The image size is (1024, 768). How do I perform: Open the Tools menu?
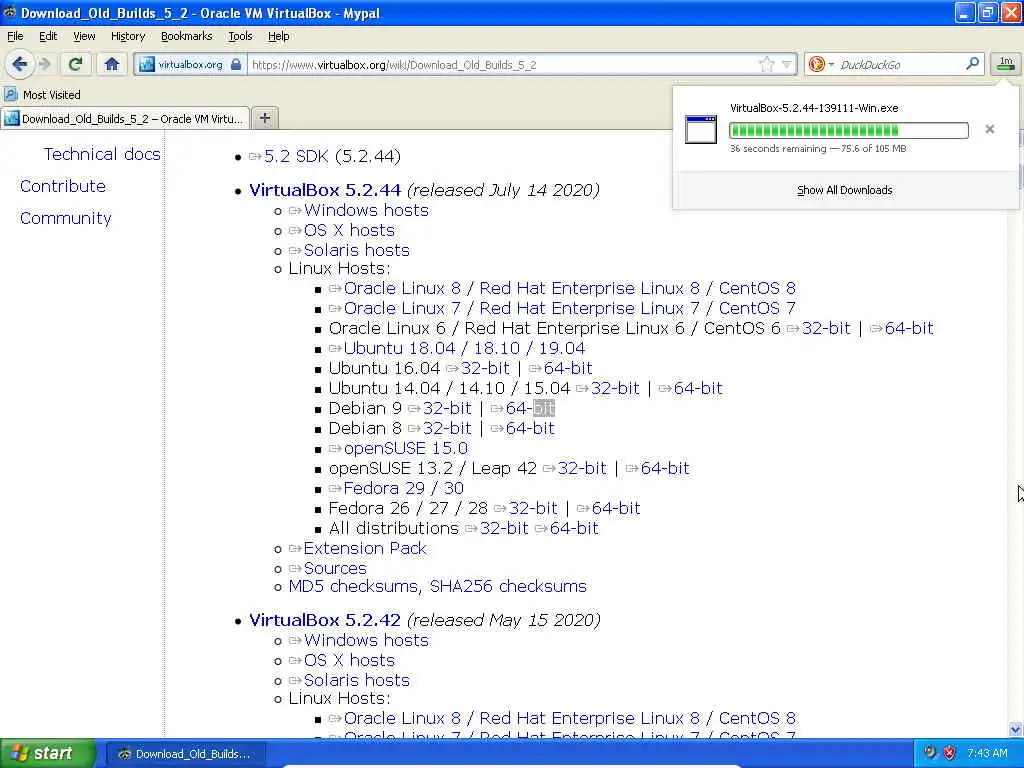tap(240, 36)
